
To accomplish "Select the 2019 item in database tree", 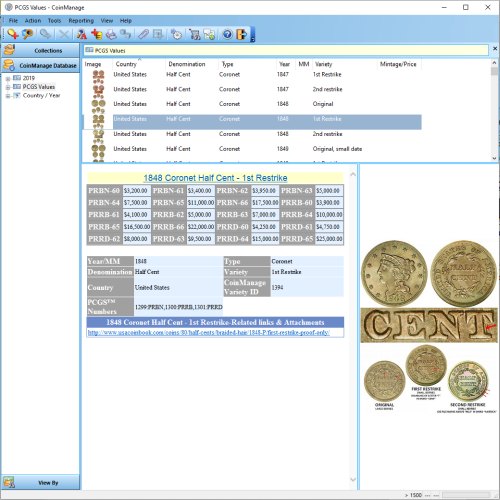I will coord(29,78).
